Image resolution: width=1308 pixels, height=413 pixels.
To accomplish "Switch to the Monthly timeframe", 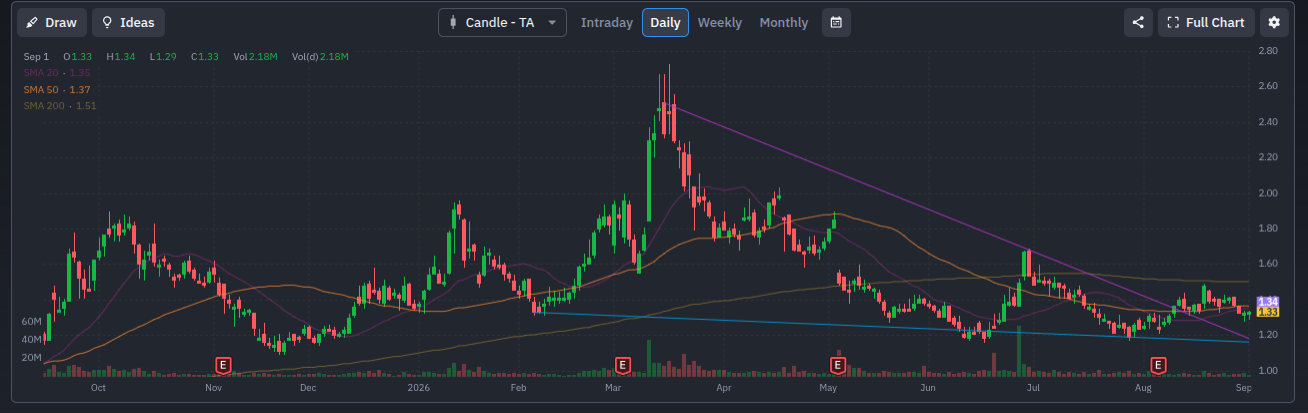I will (x=784, y=22).
